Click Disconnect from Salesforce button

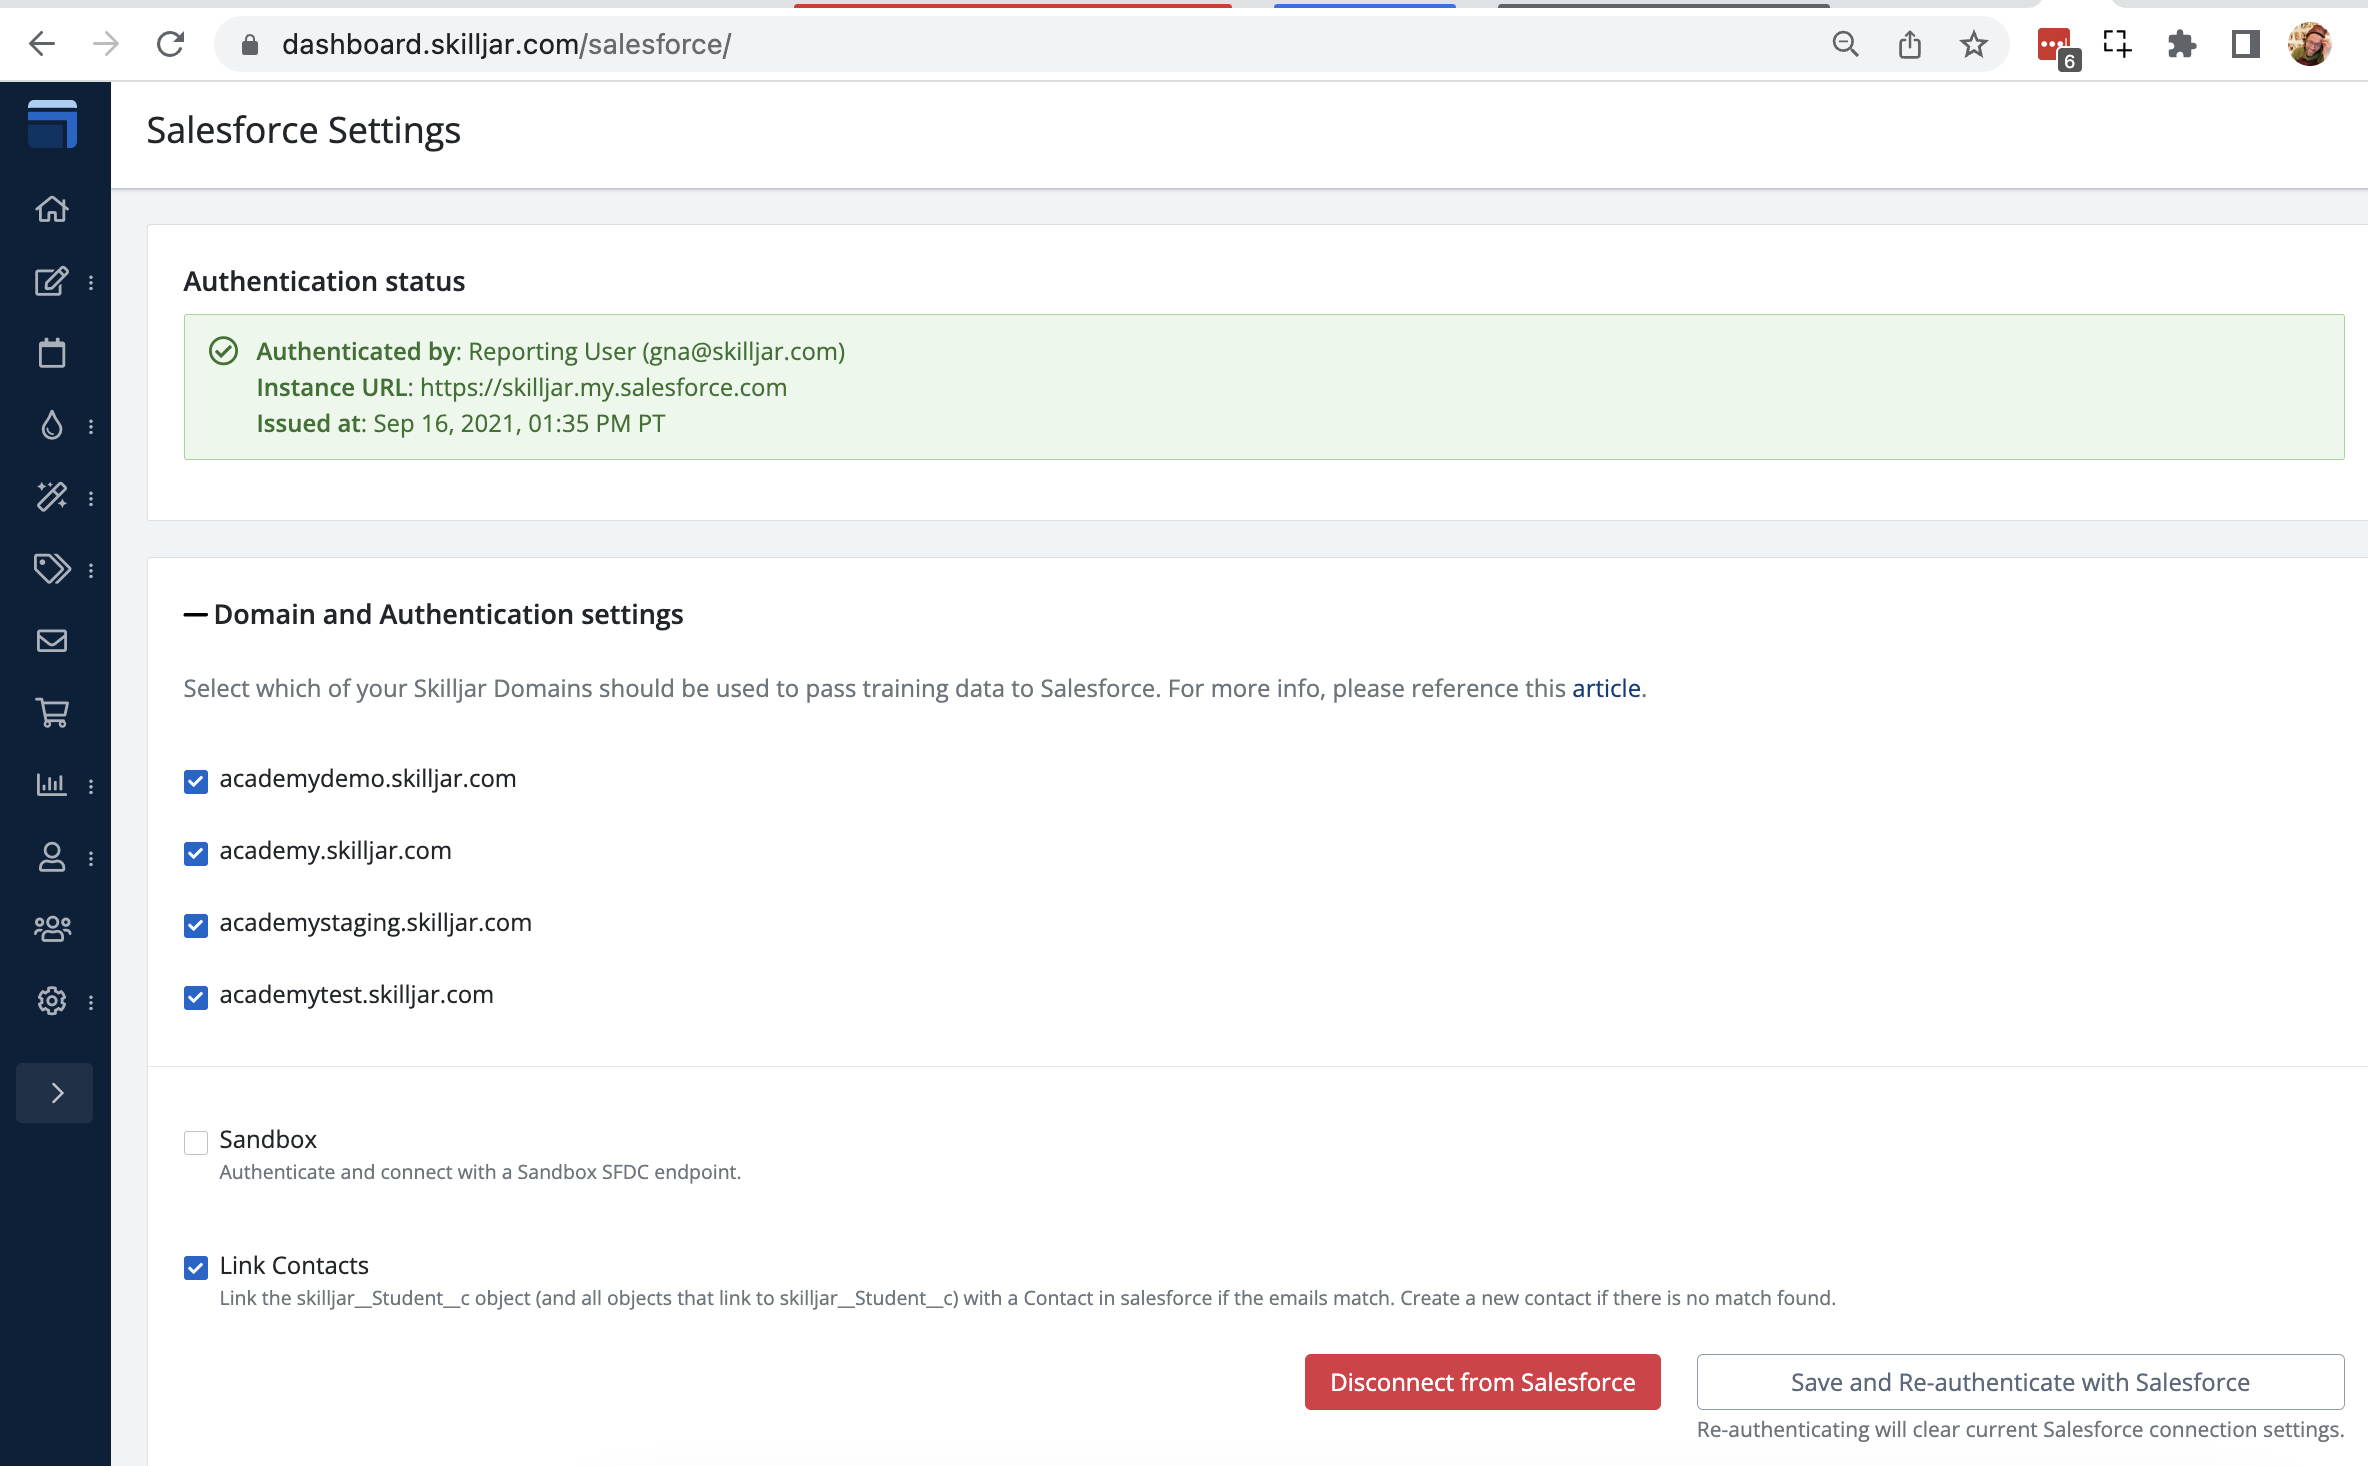1482,1382
